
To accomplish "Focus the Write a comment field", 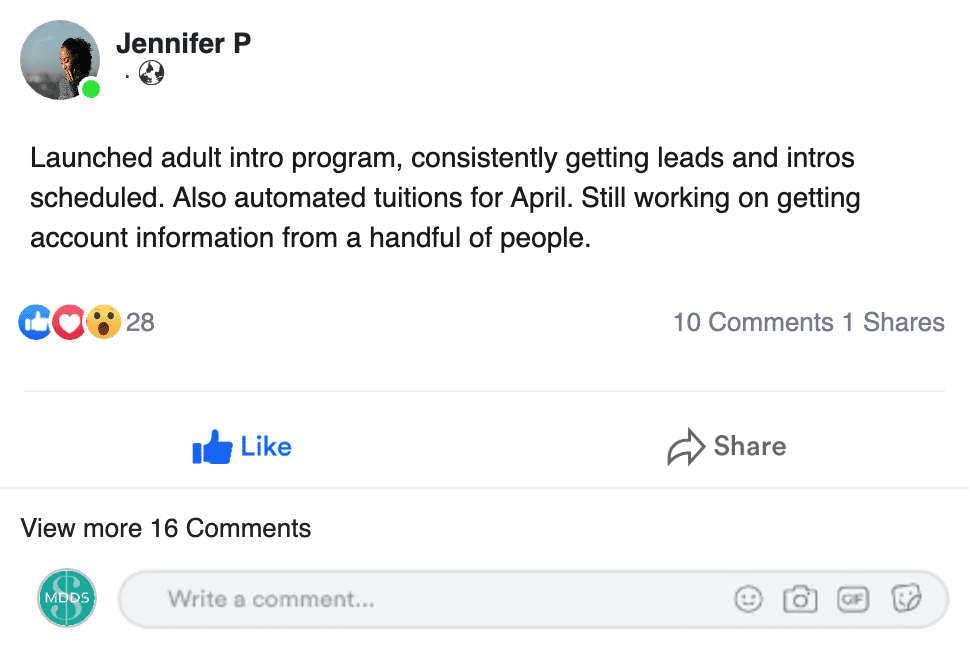I will [x=420, y=599].
